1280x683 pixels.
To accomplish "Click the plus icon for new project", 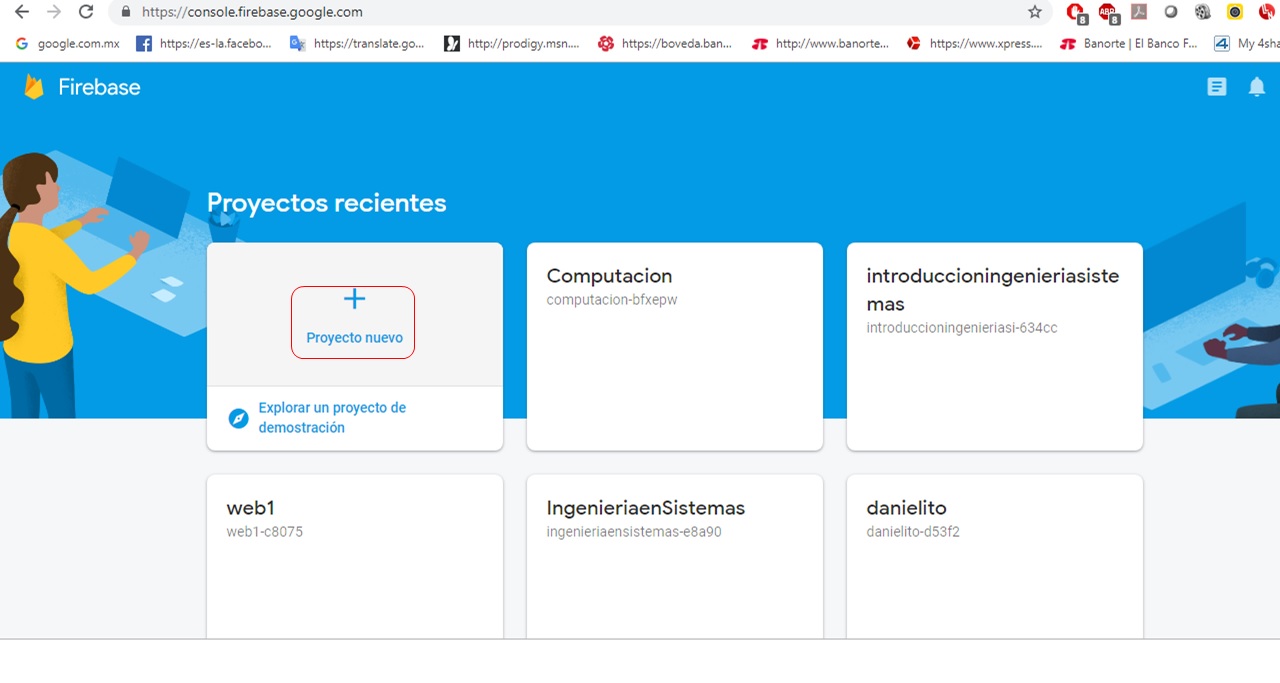I will pos(354,299).
